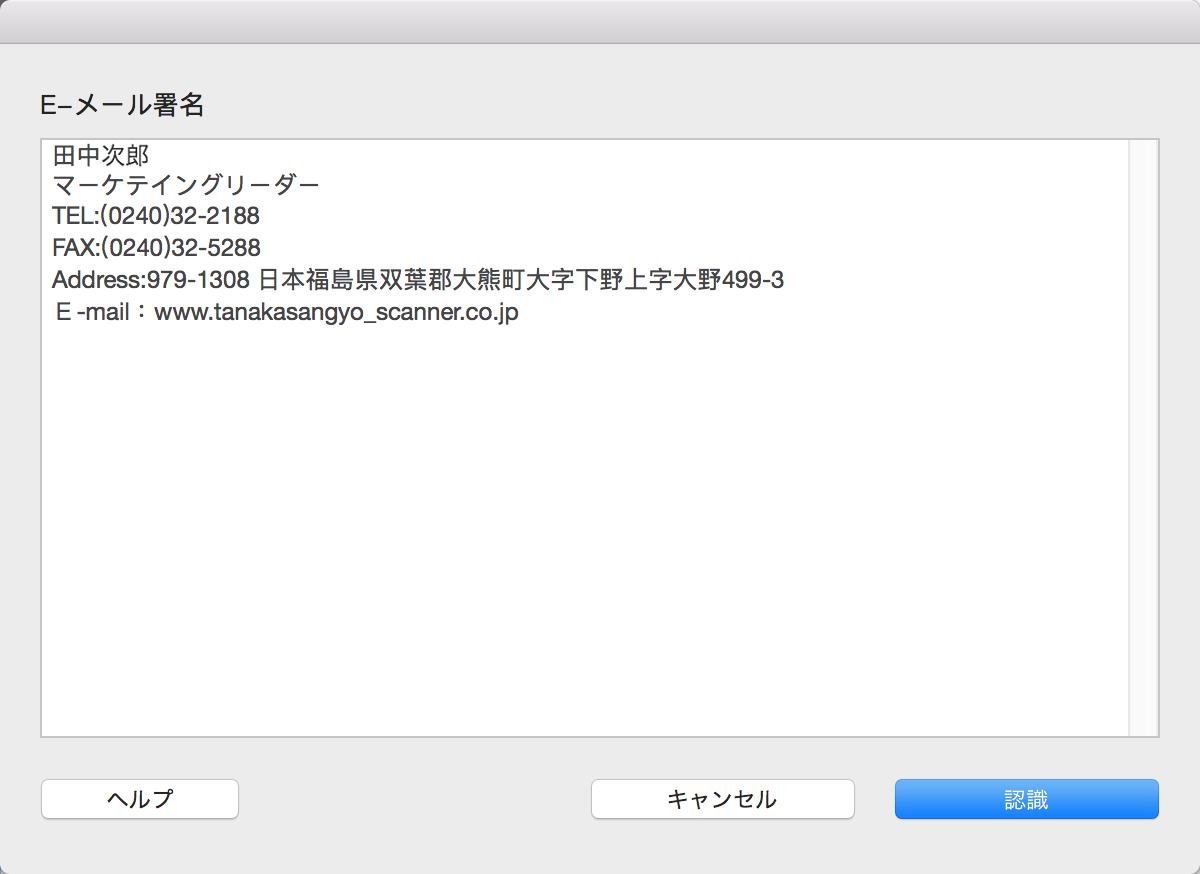The image size is (1200, 874).
Task: Click the dialog's title bar
Action: (600, 21)
